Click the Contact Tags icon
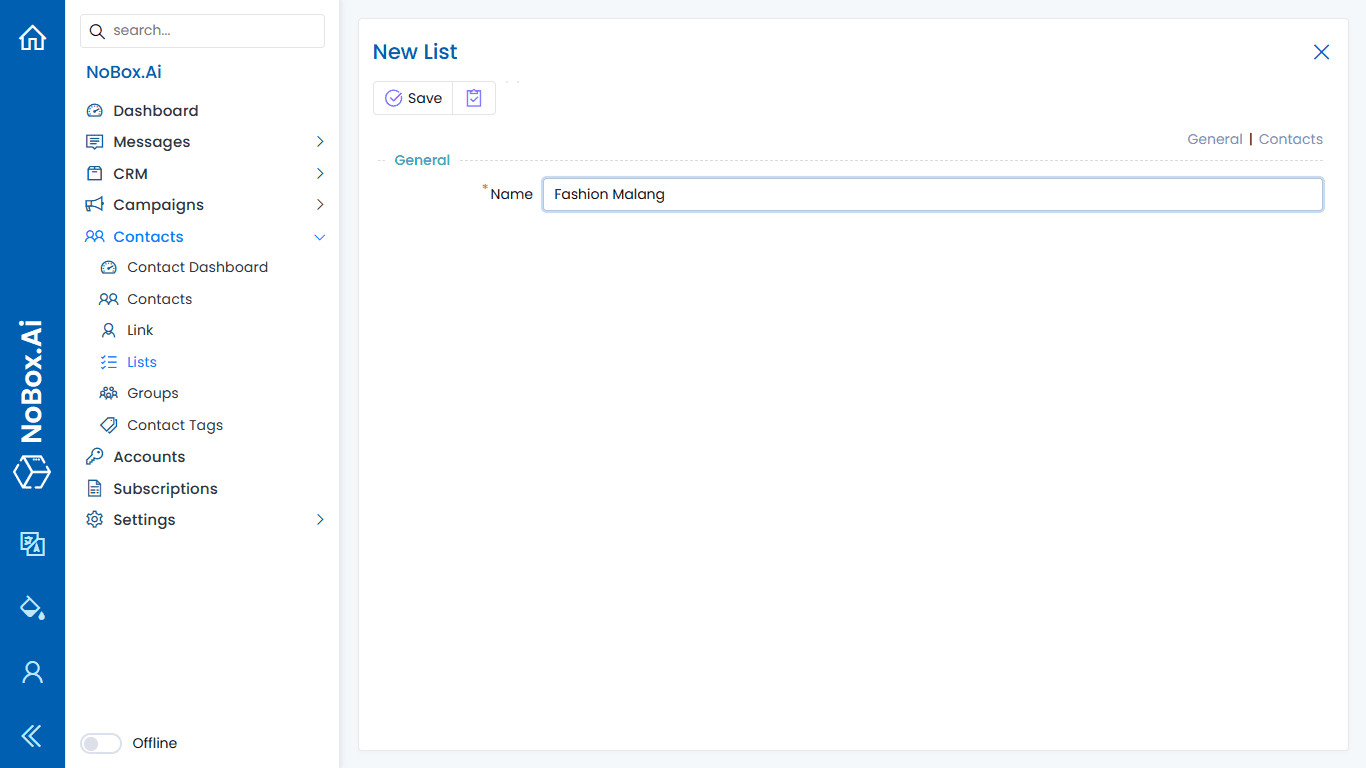The image size is (1366, 768). 109,424
